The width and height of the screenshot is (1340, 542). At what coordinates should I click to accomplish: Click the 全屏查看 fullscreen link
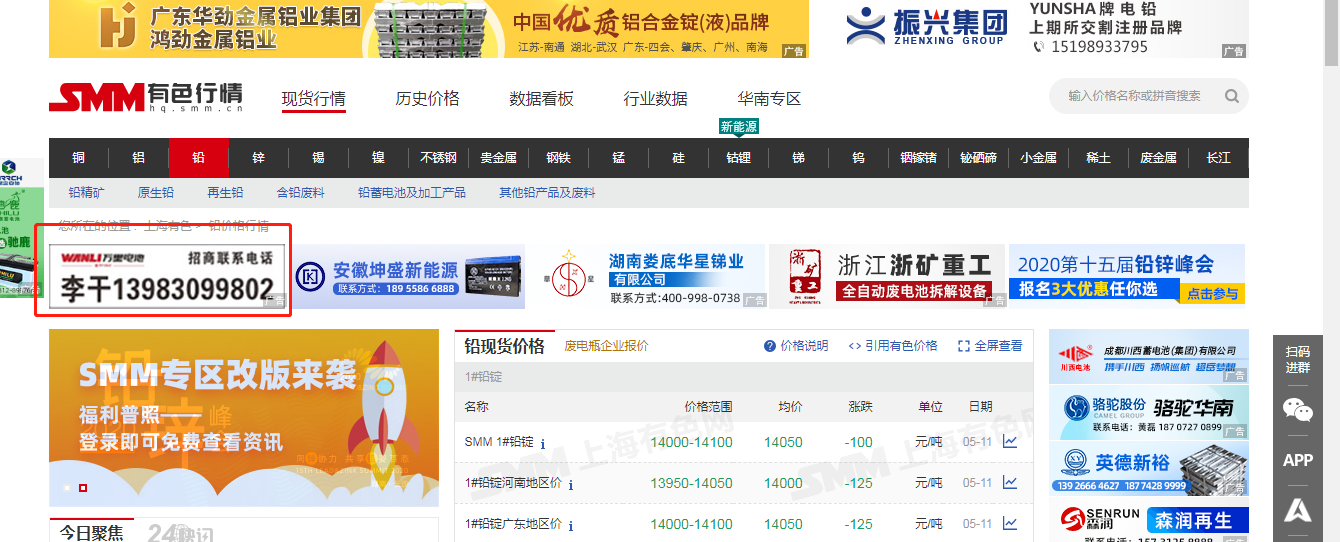click(990, 346)
